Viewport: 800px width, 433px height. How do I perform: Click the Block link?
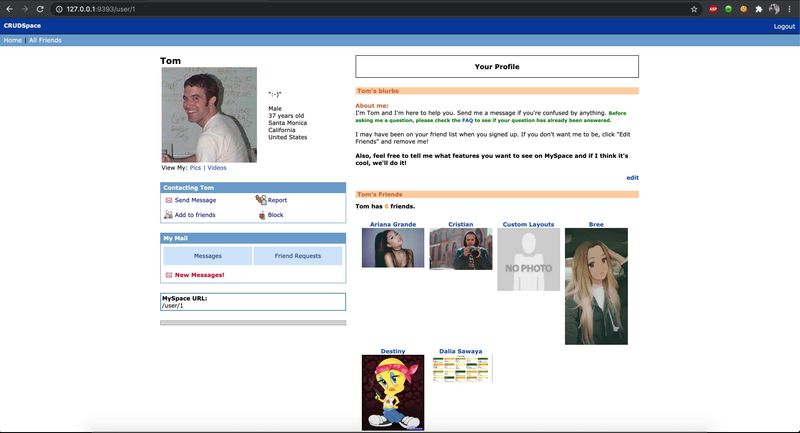pos(276,215)
